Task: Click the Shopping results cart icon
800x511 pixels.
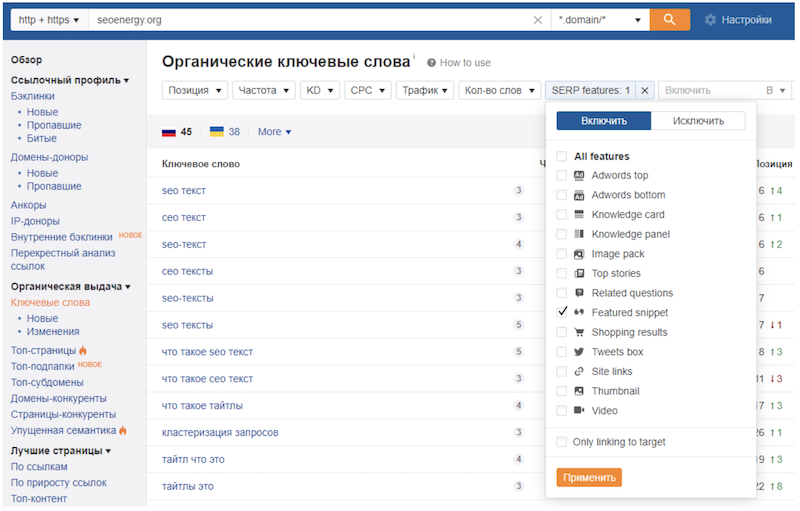Action: point(579,332)
